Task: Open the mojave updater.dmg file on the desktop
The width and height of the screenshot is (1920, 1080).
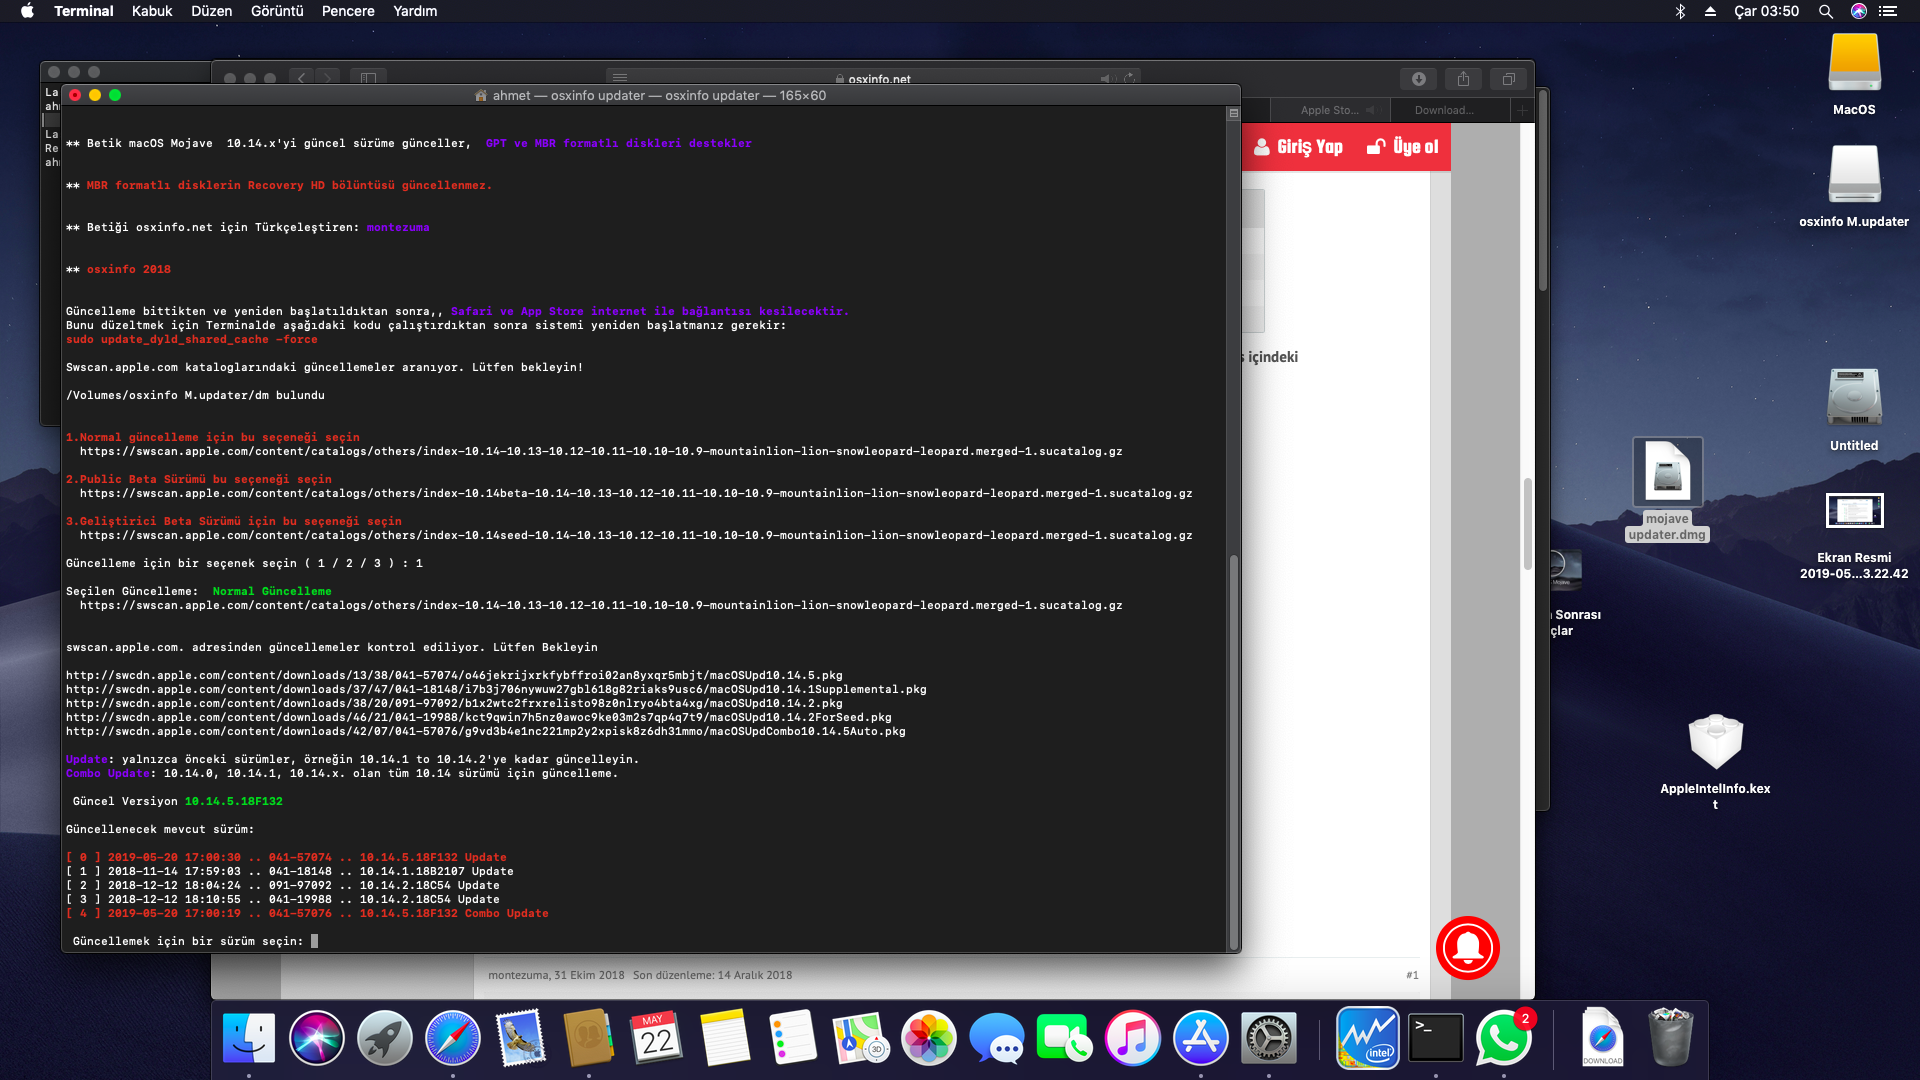Action: 1666,472
